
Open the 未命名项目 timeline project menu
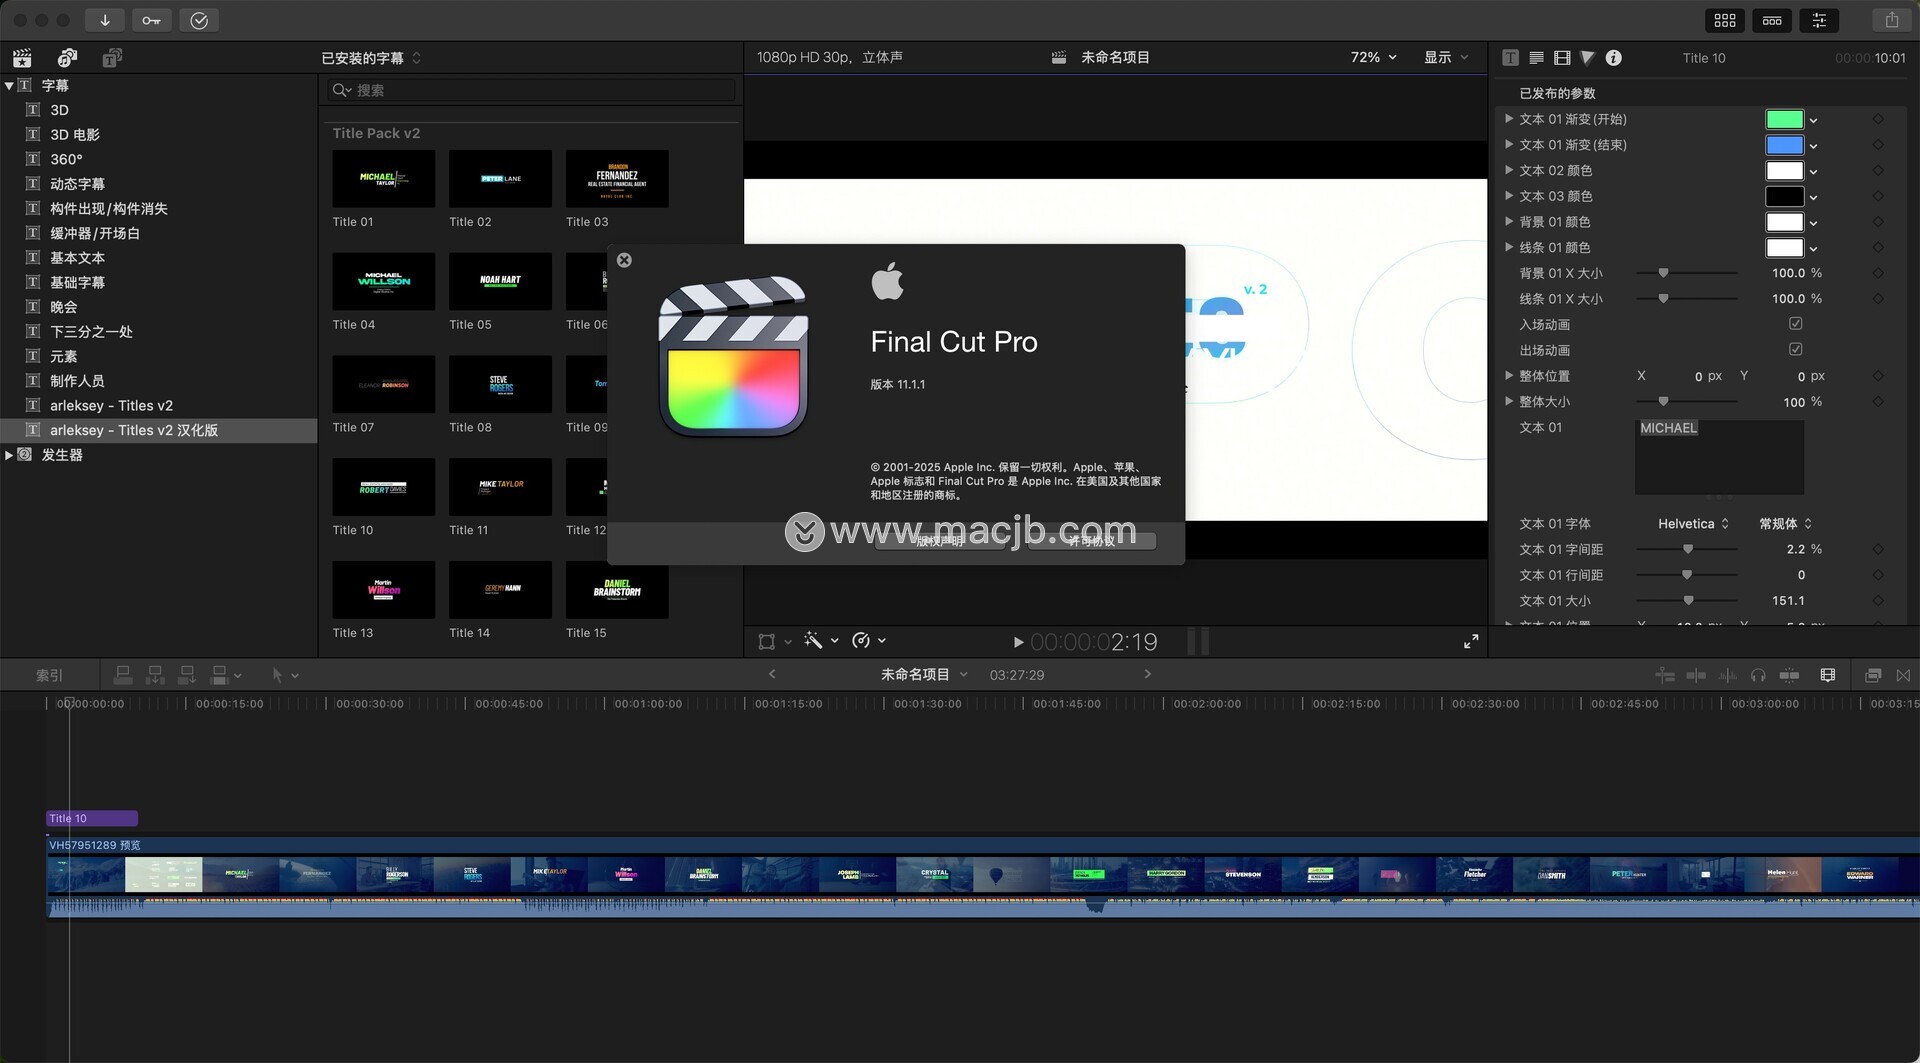[924, 675]
